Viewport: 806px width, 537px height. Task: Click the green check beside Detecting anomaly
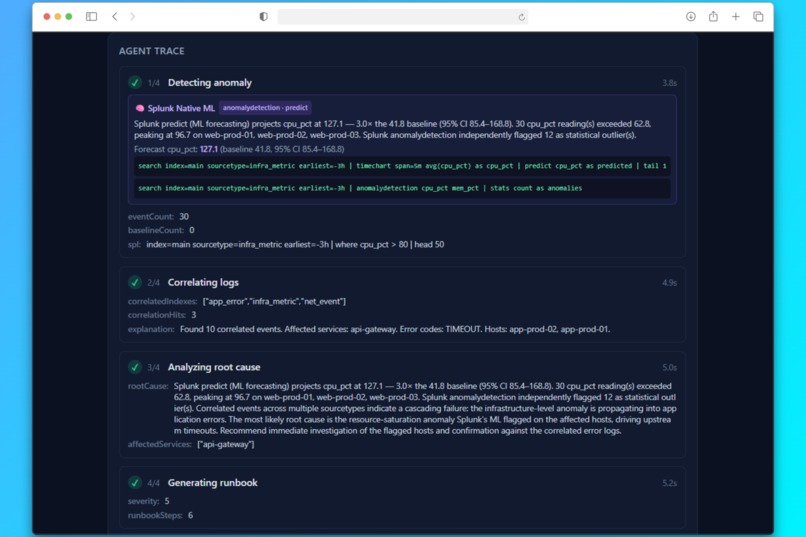coord(135,82)
